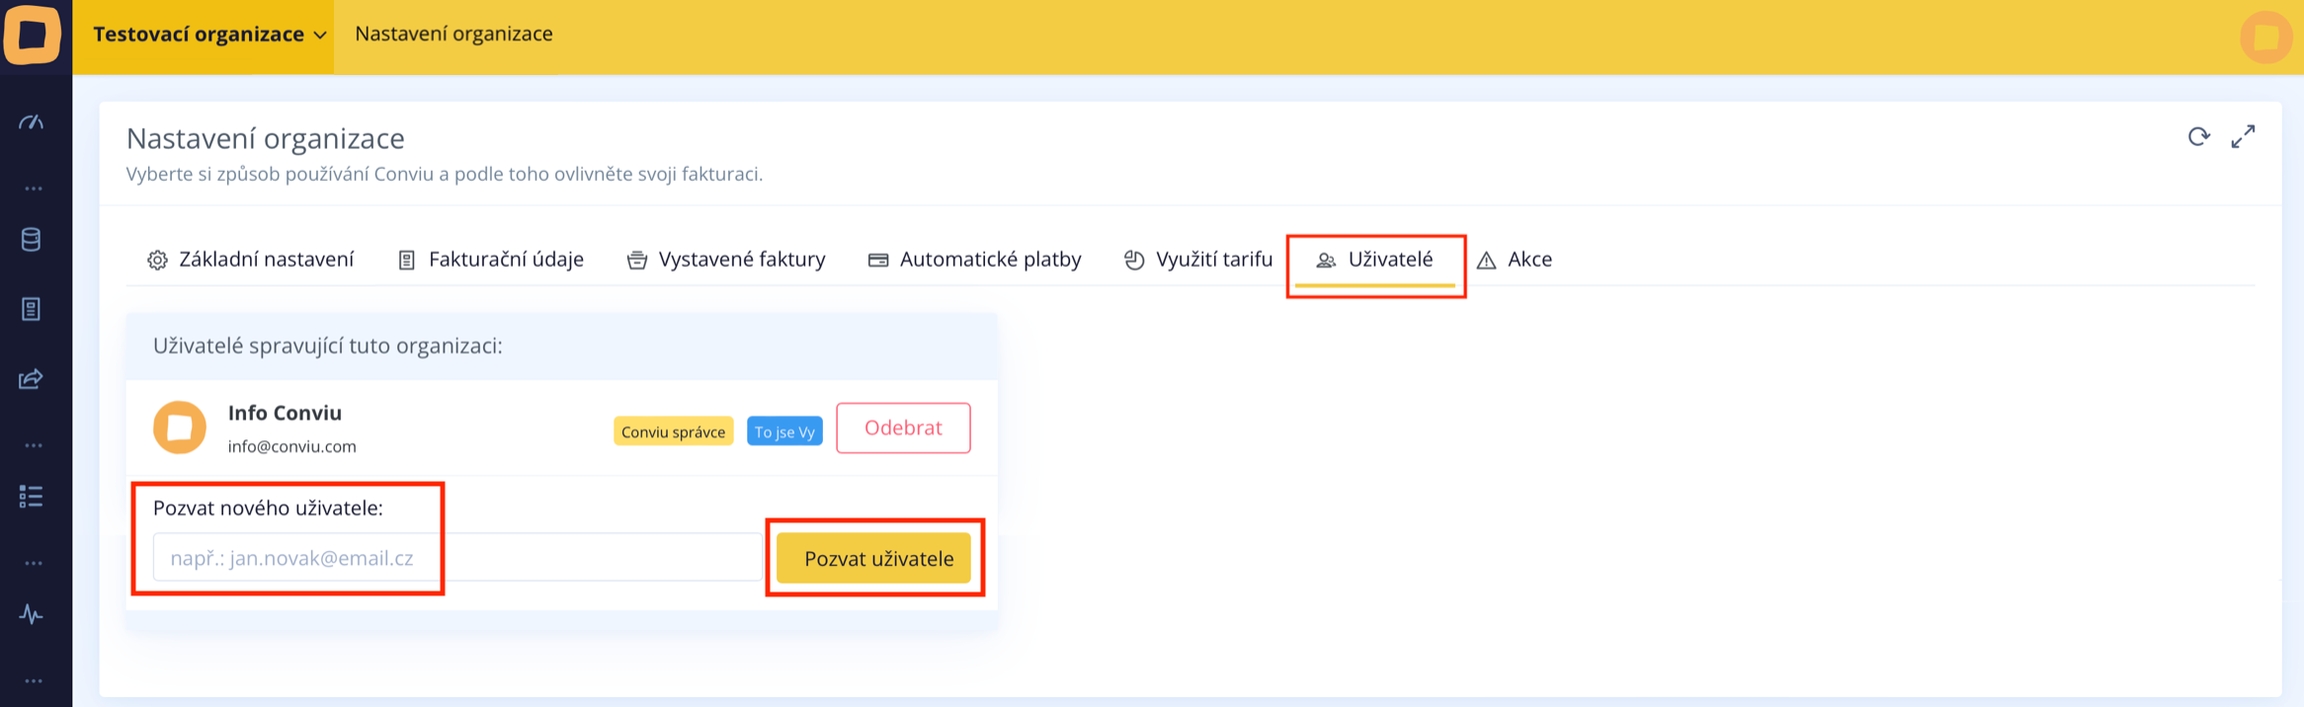2304x707 pixels.
Task: Open the Akce tab
Action: pos(1515,260)
